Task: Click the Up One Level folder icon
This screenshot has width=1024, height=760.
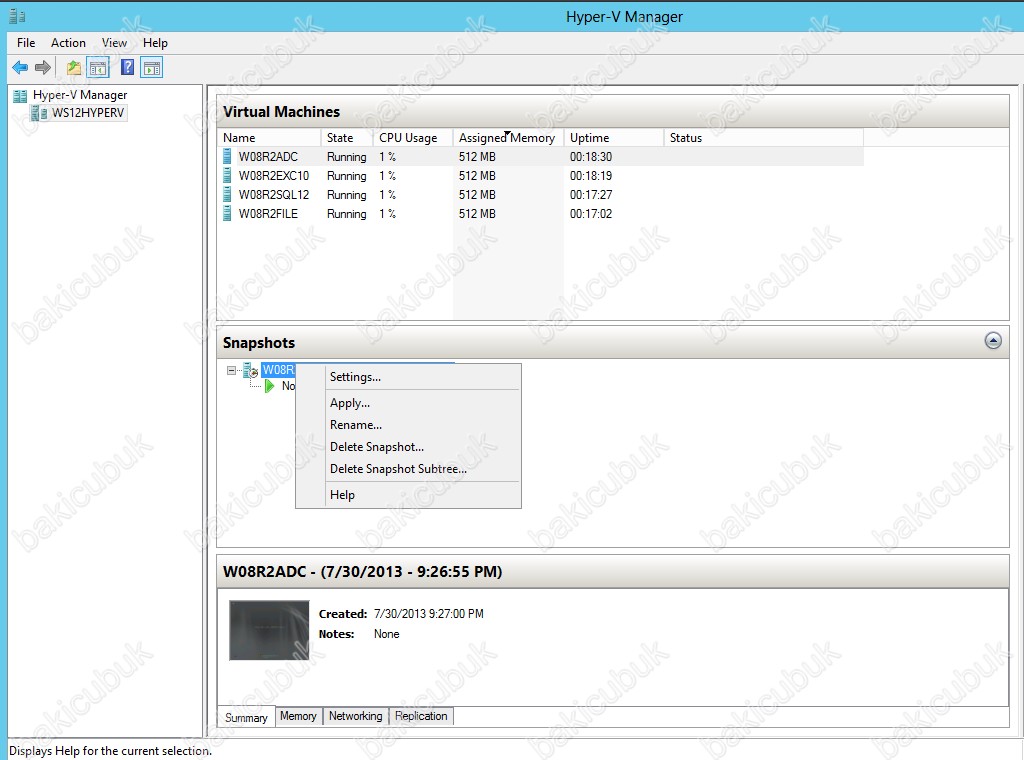Action: pos(74,67)
